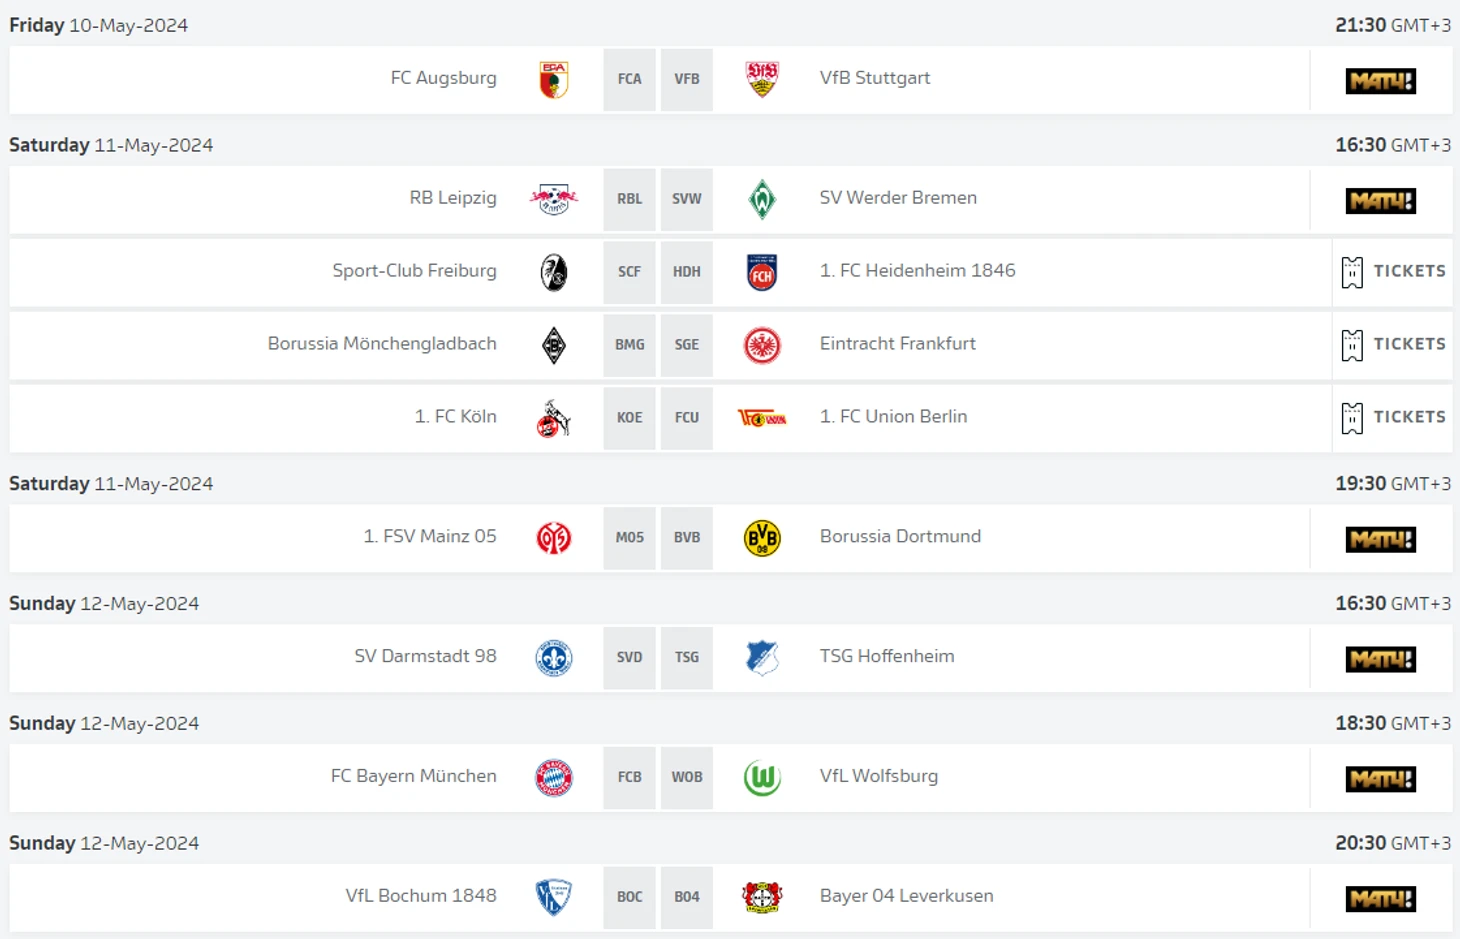
Task: Click the TSG Hoffenheim crest
Action: tap(762, 658)
